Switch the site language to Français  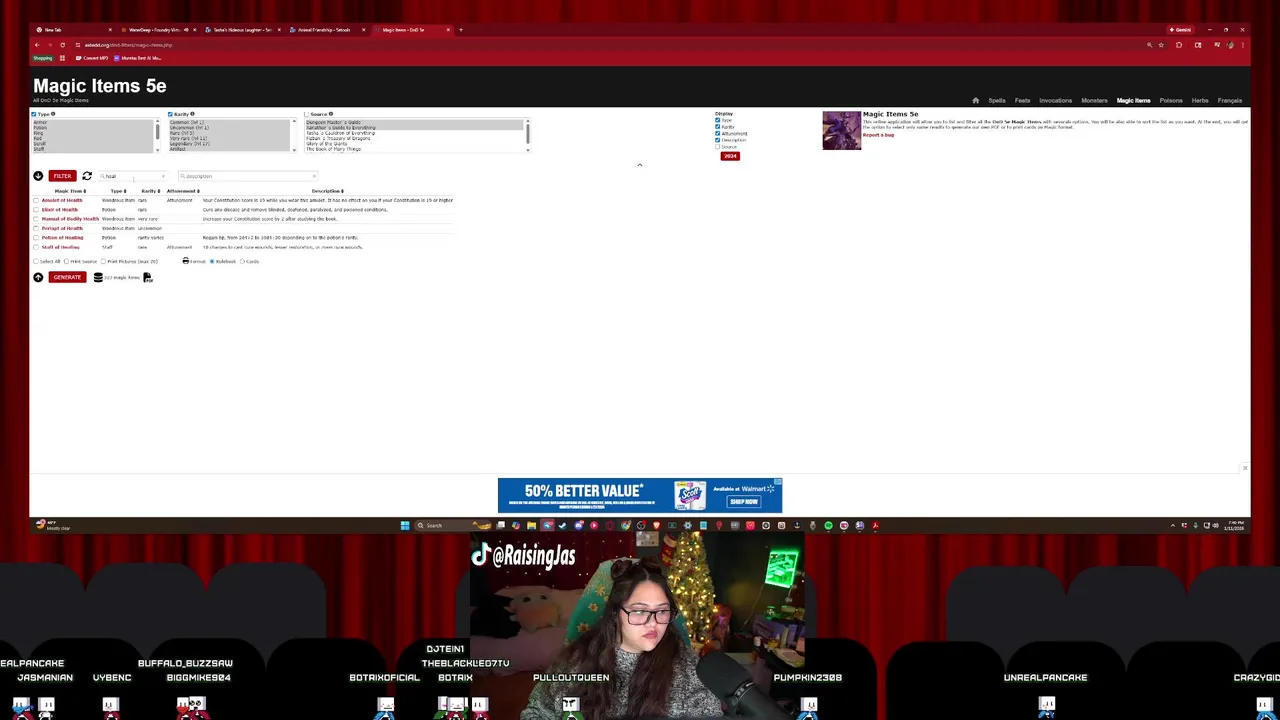point(1230,100)
